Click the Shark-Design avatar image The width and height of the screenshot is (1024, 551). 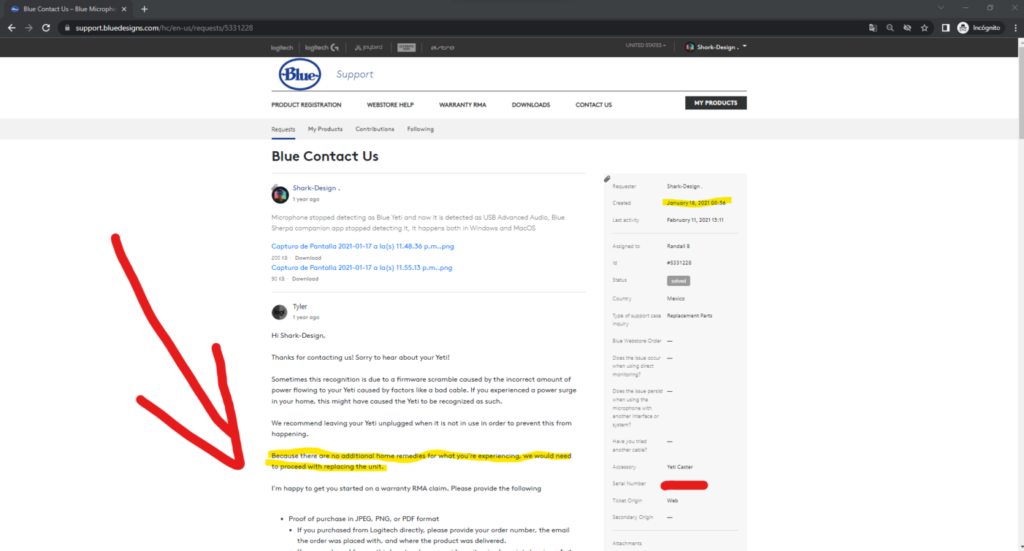coord(280,194)
